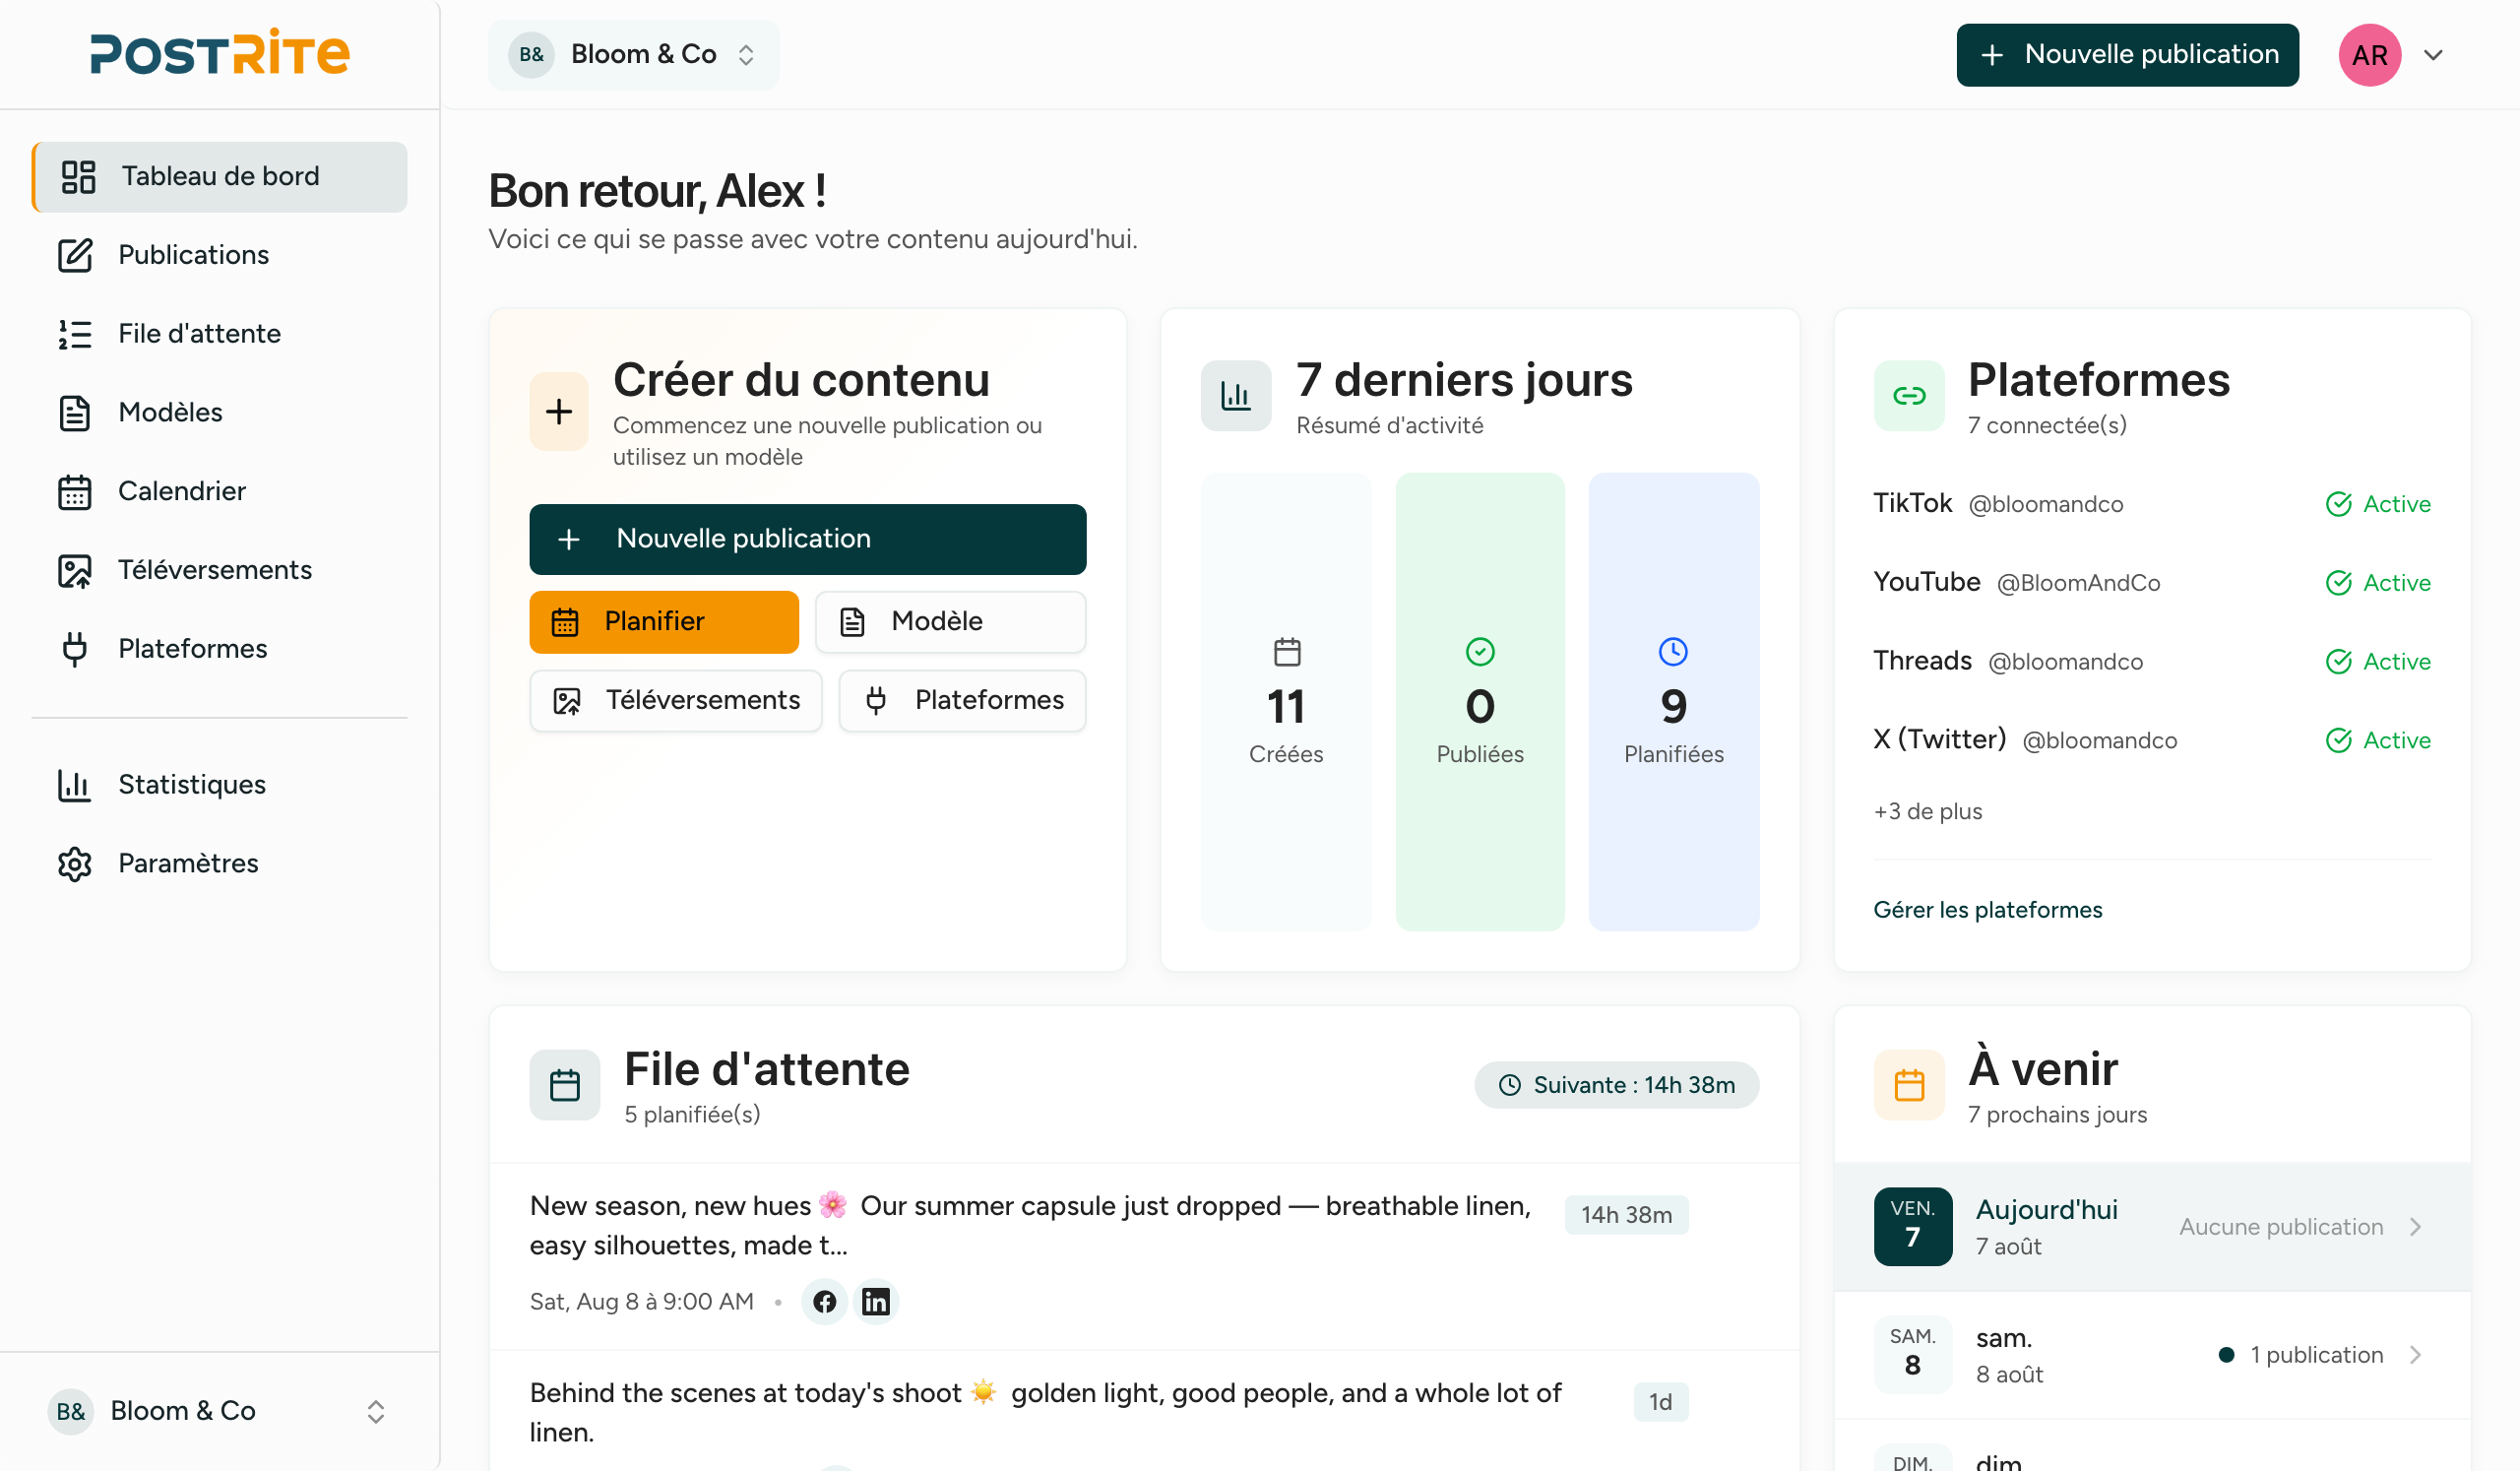
Task: Click the orange Planifier button
Action: pos(664,622)
